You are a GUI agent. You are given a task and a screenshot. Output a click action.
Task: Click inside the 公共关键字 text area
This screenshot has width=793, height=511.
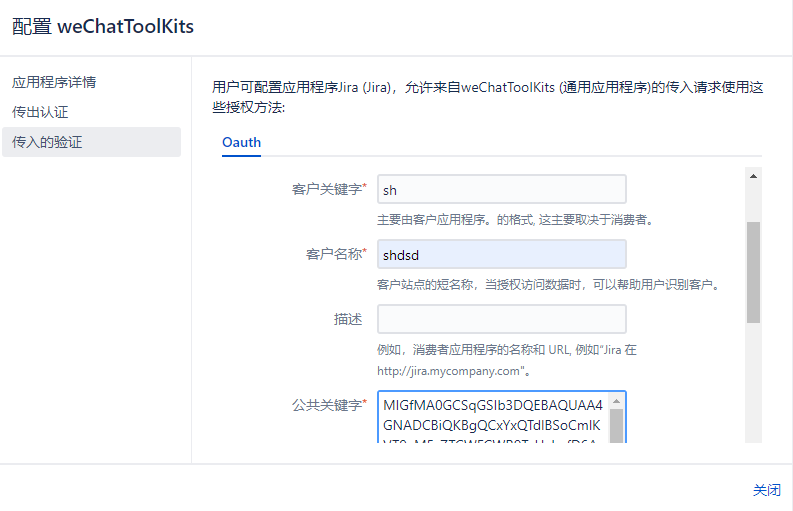(492, 420)
